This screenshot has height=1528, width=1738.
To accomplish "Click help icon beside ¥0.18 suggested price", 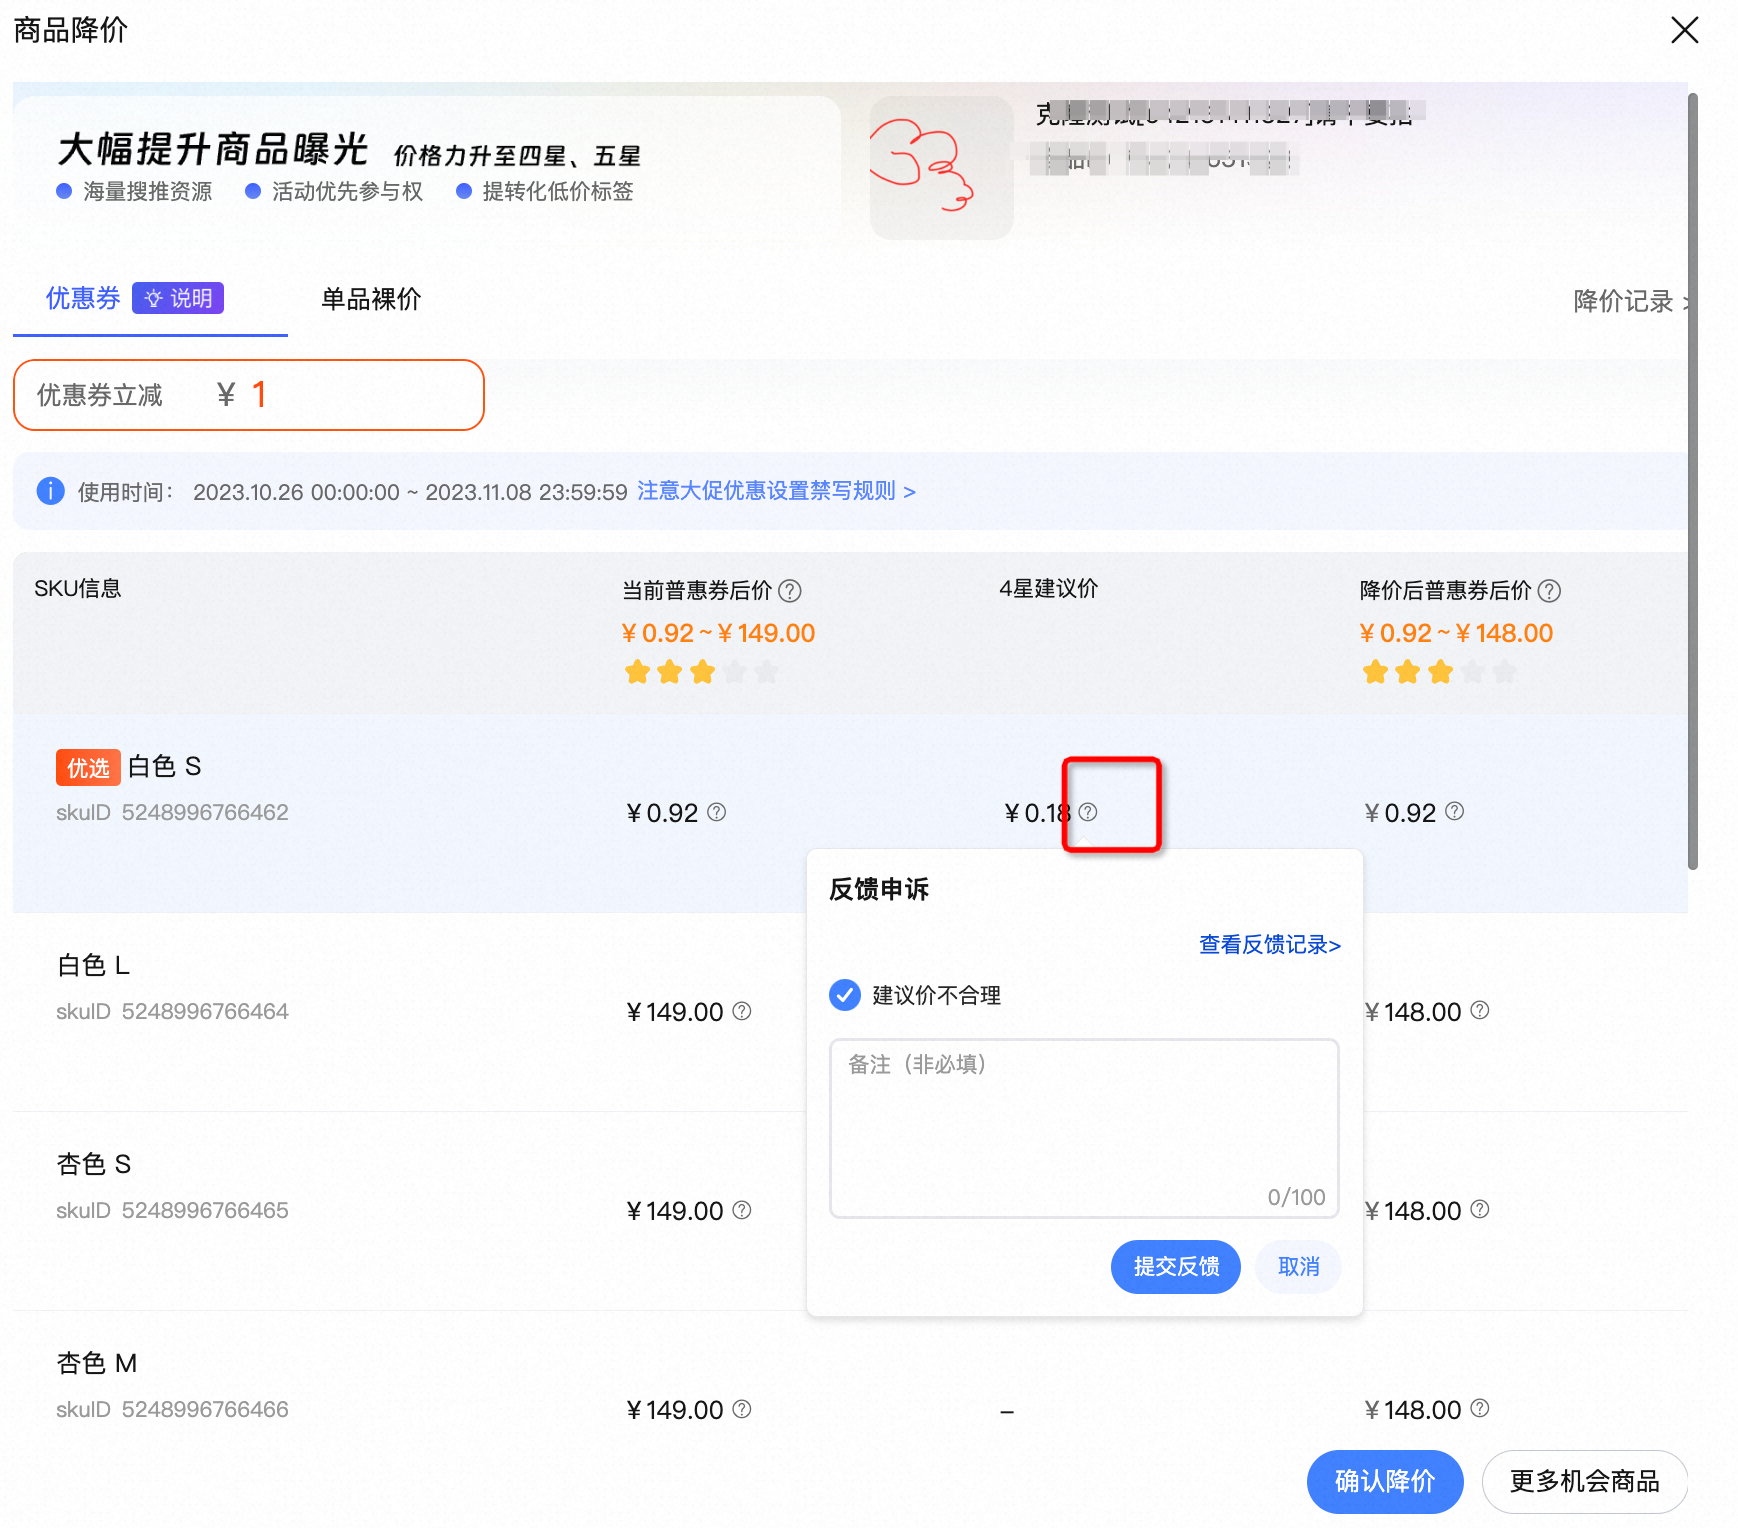I will [x=1088, y=812].
